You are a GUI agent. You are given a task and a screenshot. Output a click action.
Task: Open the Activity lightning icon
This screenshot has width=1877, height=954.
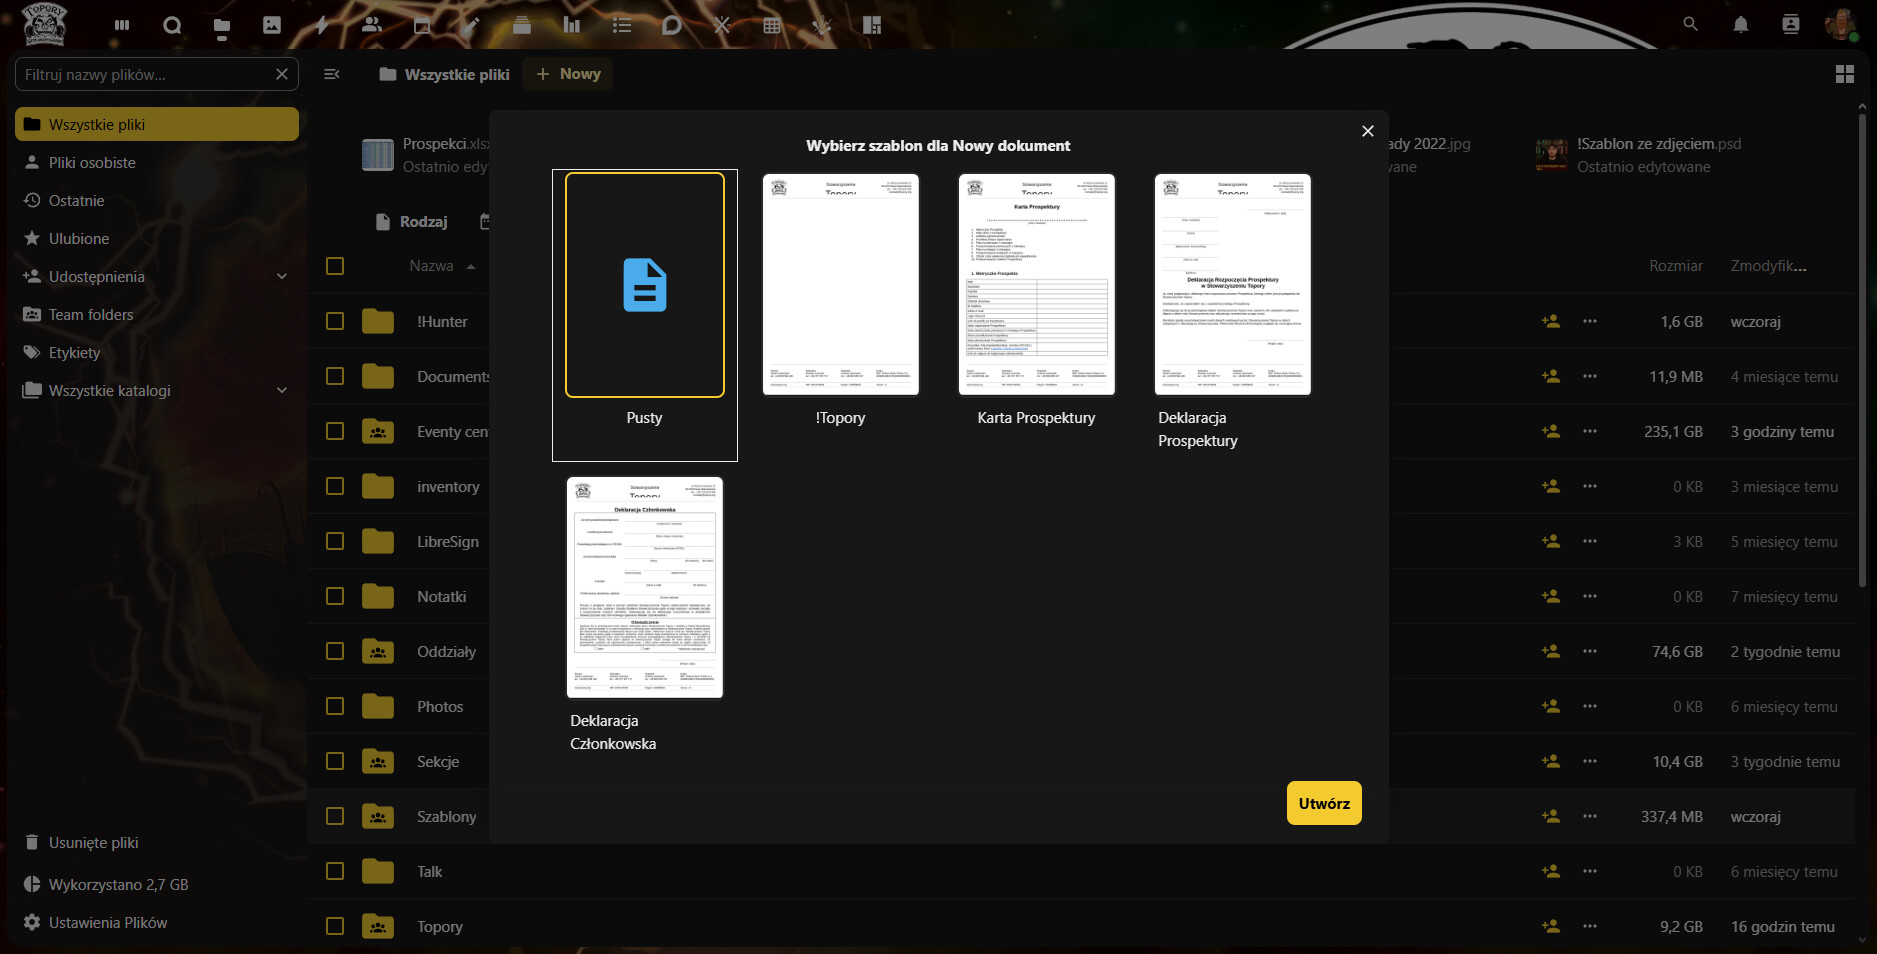coord(322,25)
